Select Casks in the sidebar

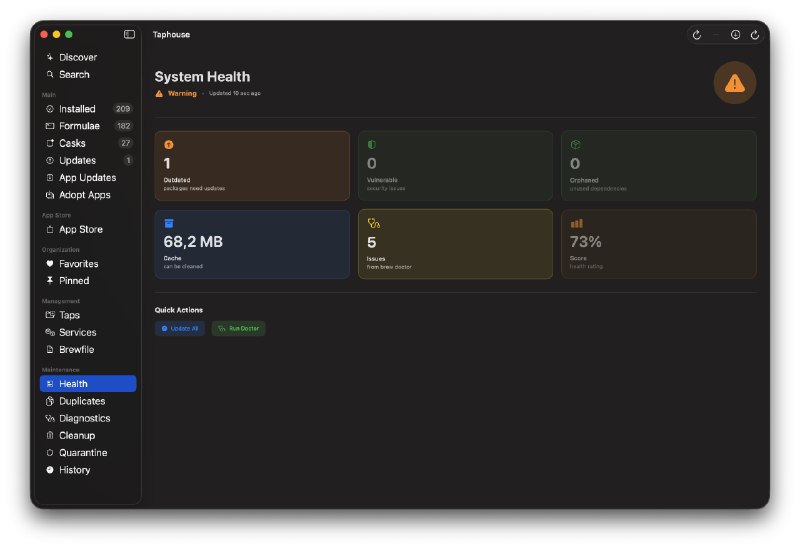[72, 143]
